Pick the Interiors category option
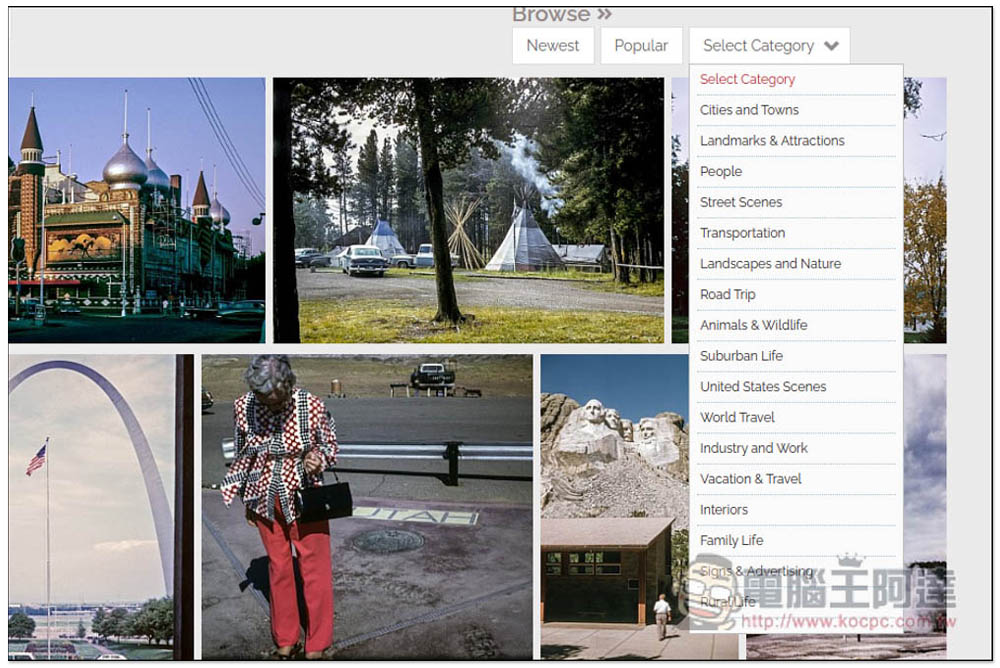The width and height of the screenshot is (1000, 668). tap(724, 510)
